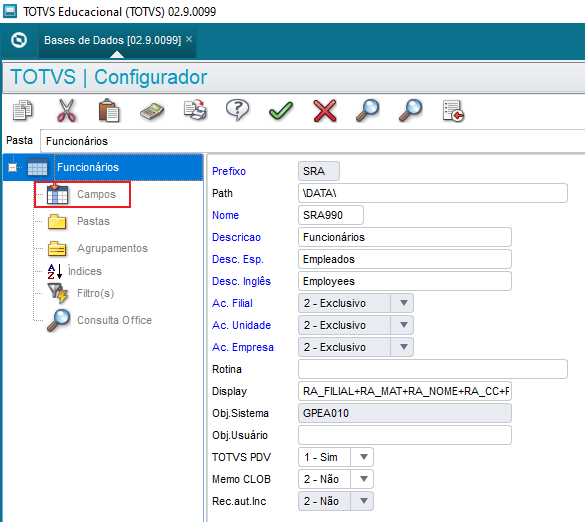Collapse the Funcionários tree node
This screenshot has height=522, width=585.
(13, 168)
